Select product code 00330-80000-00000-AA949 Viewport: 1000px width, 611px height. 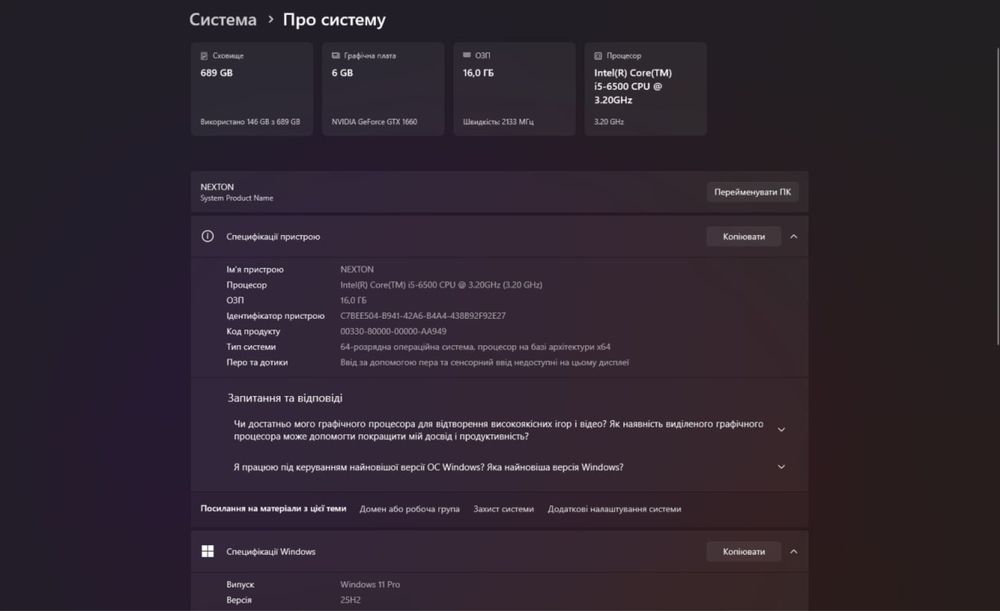393,331
